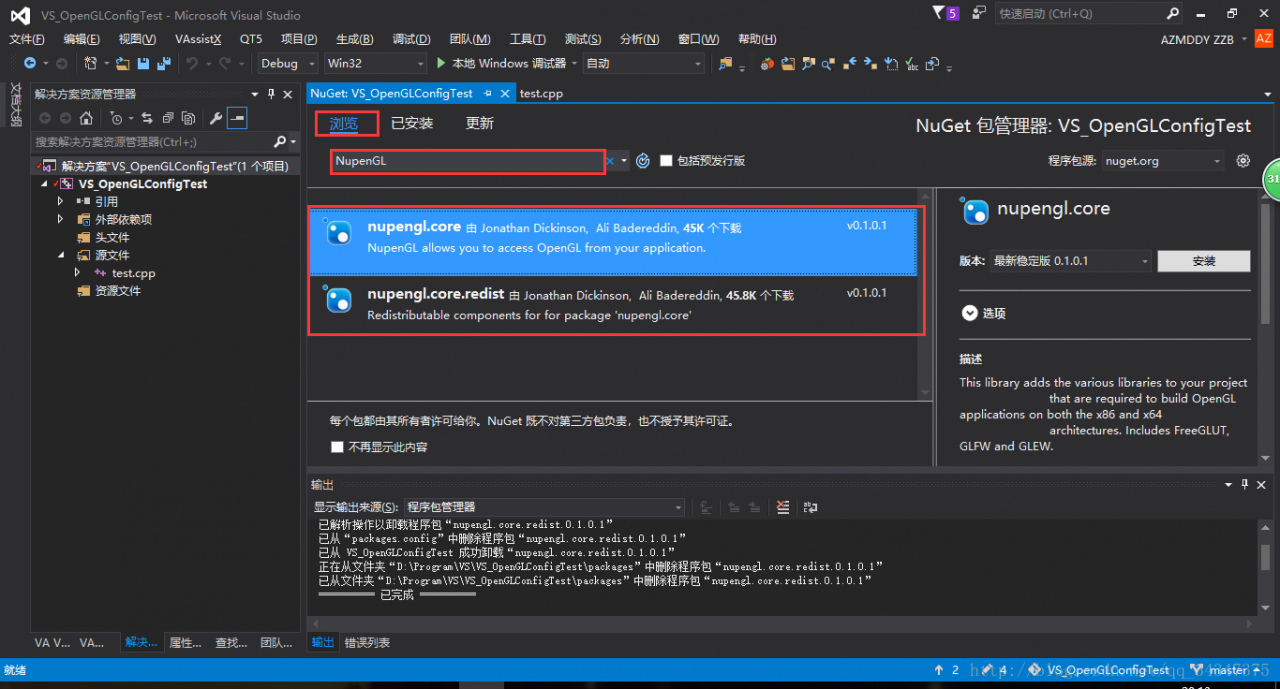Screen dimensions: 1280x689
Task: Open NuGet settings gear icon
Action: click(1243, 161)
